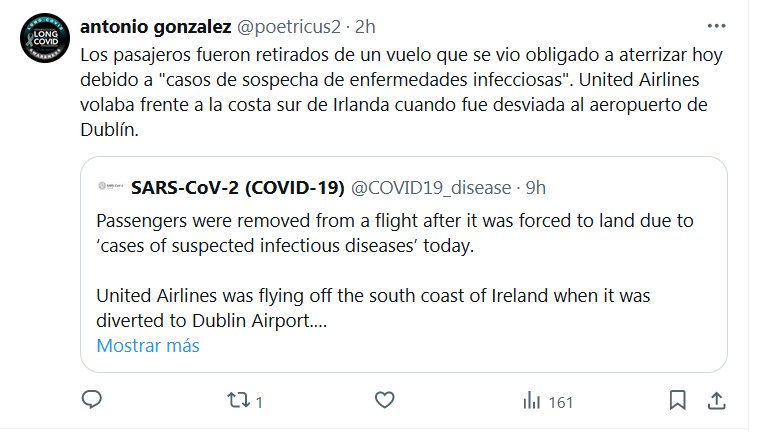
Task: Expand quoted tweet with Mostrar más
Action: (148, 346)
